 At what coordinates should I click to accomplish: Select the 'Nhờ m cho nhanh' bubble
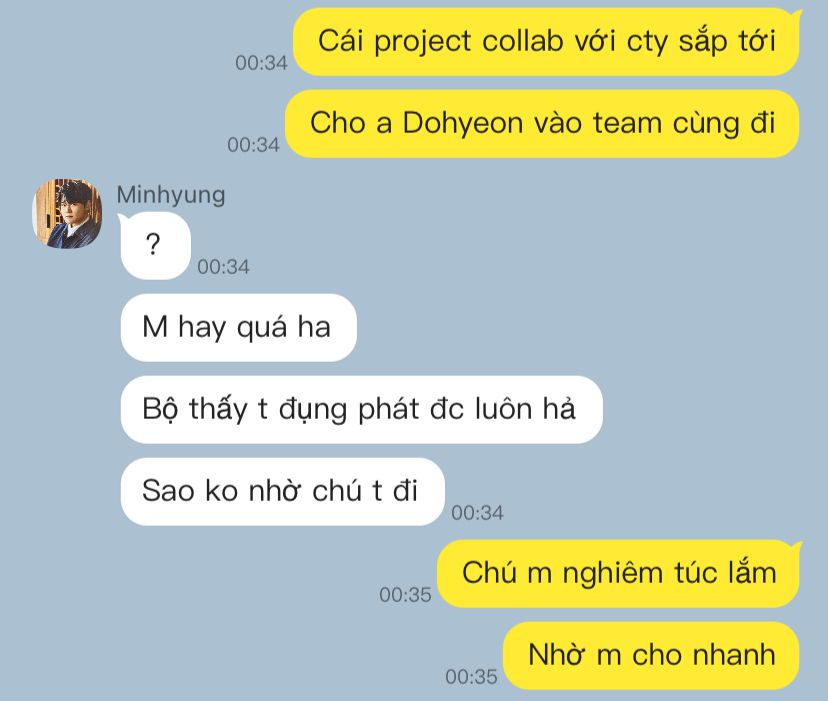[651, 656]
